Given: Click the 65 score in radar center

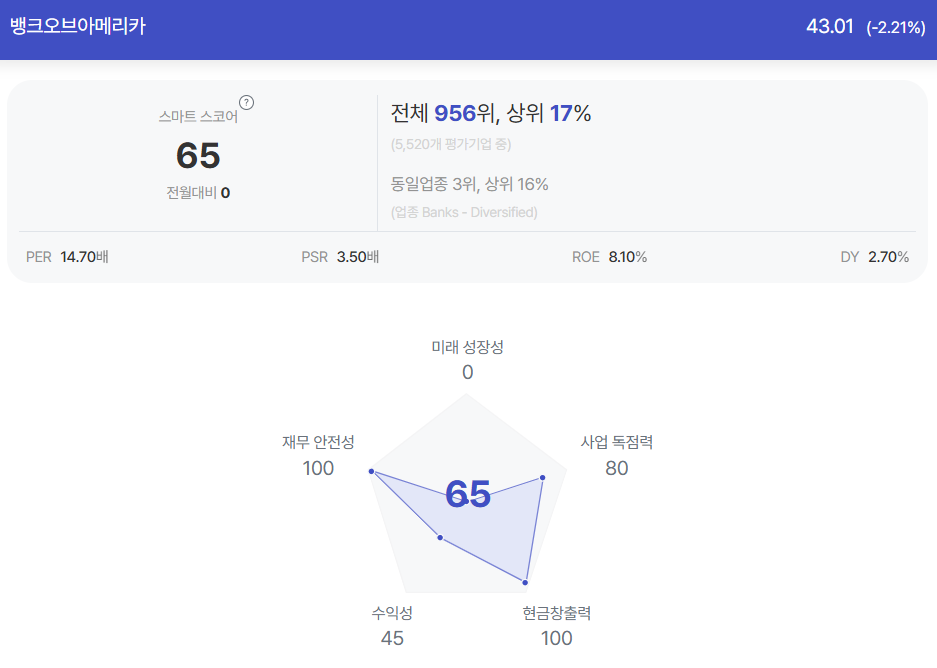Looking at the screenshot, I should click(468, 494).
